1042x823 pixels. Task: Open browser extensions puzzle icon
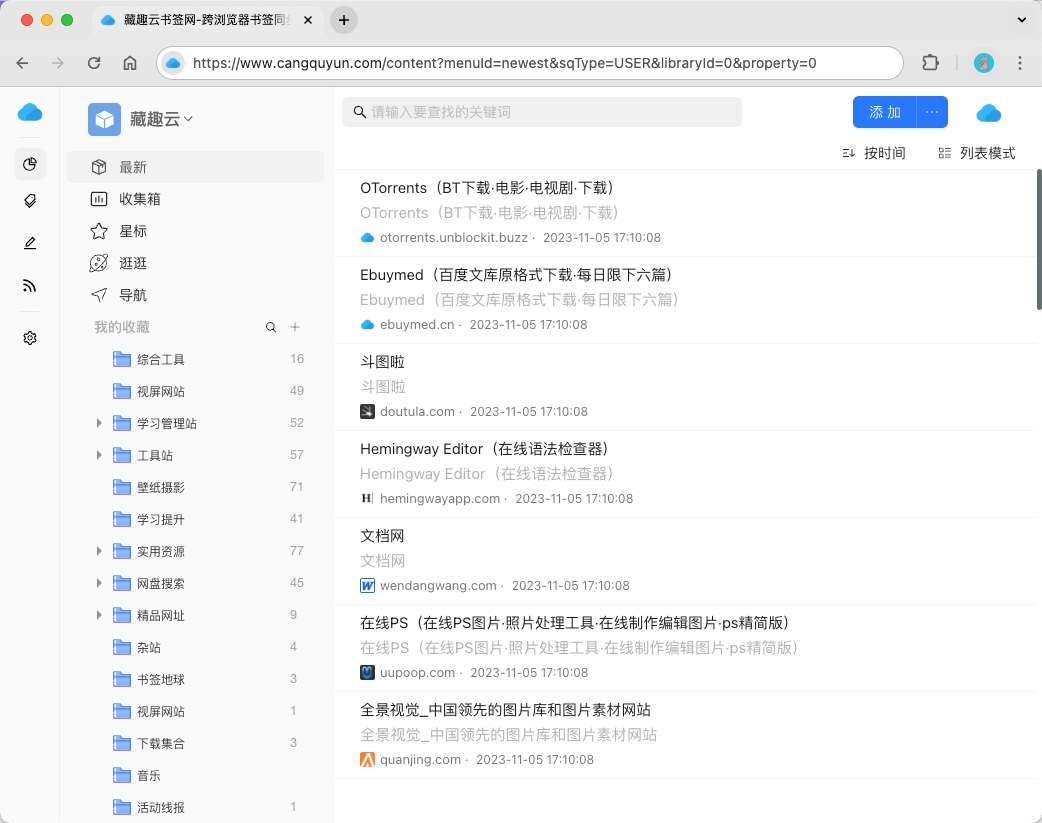point(930,63)
